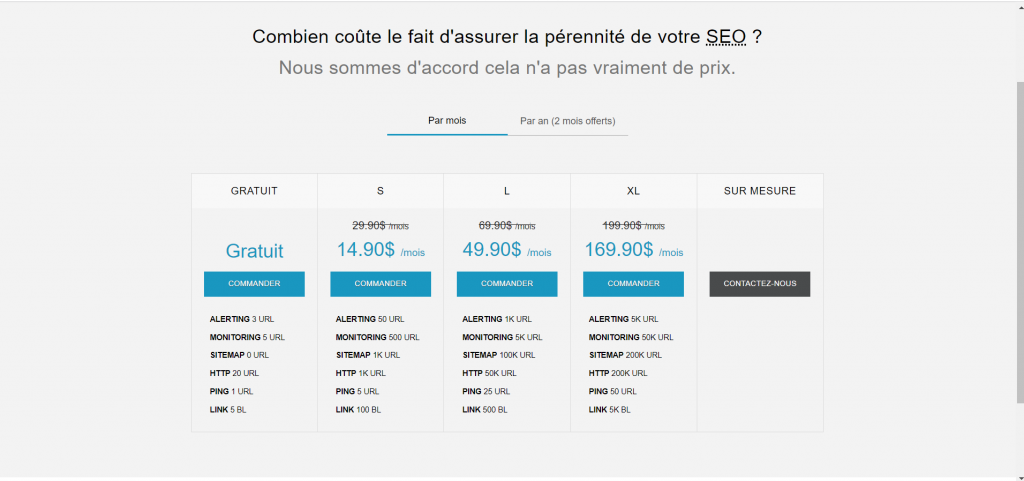The width and height of the screenshot is (1024, 481).
Task: Click the CONTACTEZ-NOUS button
Action: pyautogui.click(x=760, y=284)
